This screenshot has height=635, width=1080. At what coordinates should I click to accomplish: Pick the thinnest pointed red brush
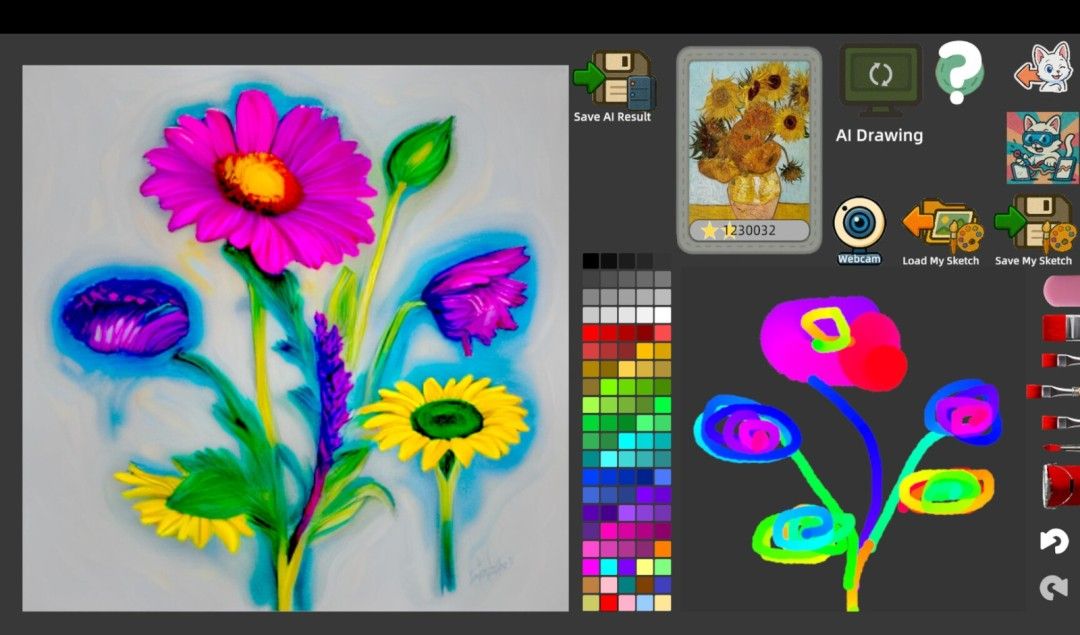[x=1060, y=447]
